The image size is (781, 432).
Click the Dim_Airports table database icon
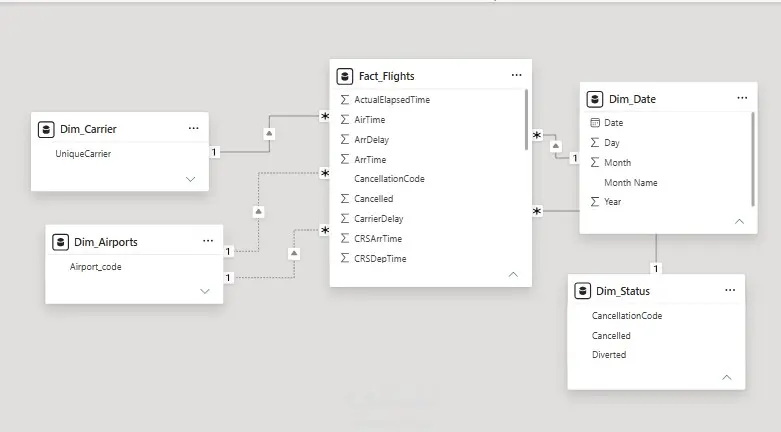click(60, 242)
